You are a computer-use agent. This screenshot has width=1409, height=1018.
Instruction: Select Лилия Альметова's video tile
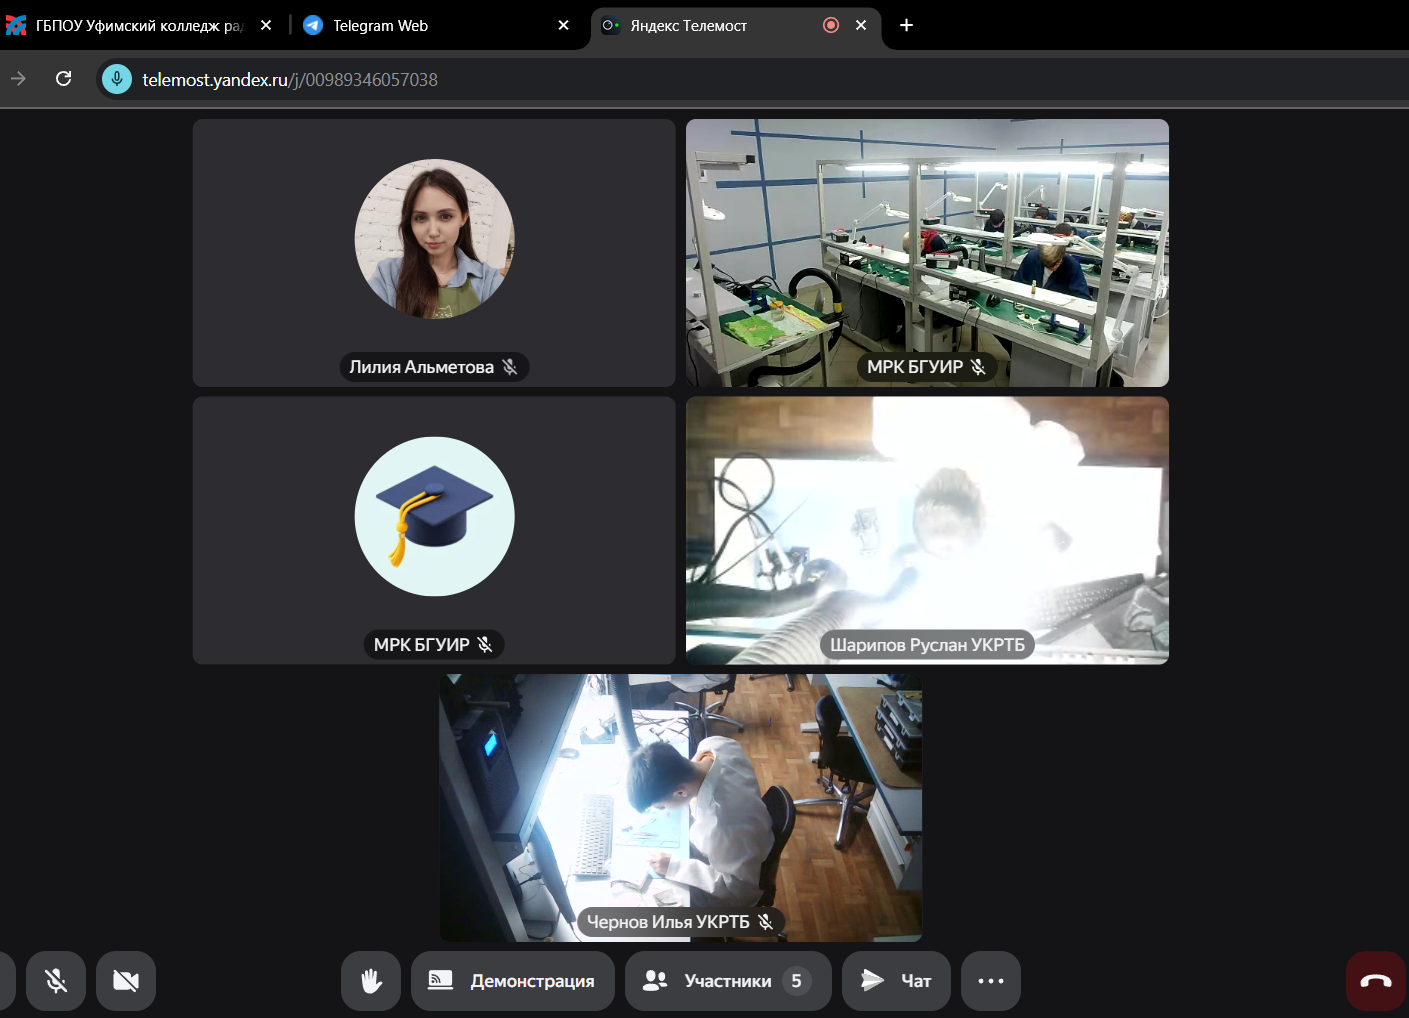[x=434, y=253]
